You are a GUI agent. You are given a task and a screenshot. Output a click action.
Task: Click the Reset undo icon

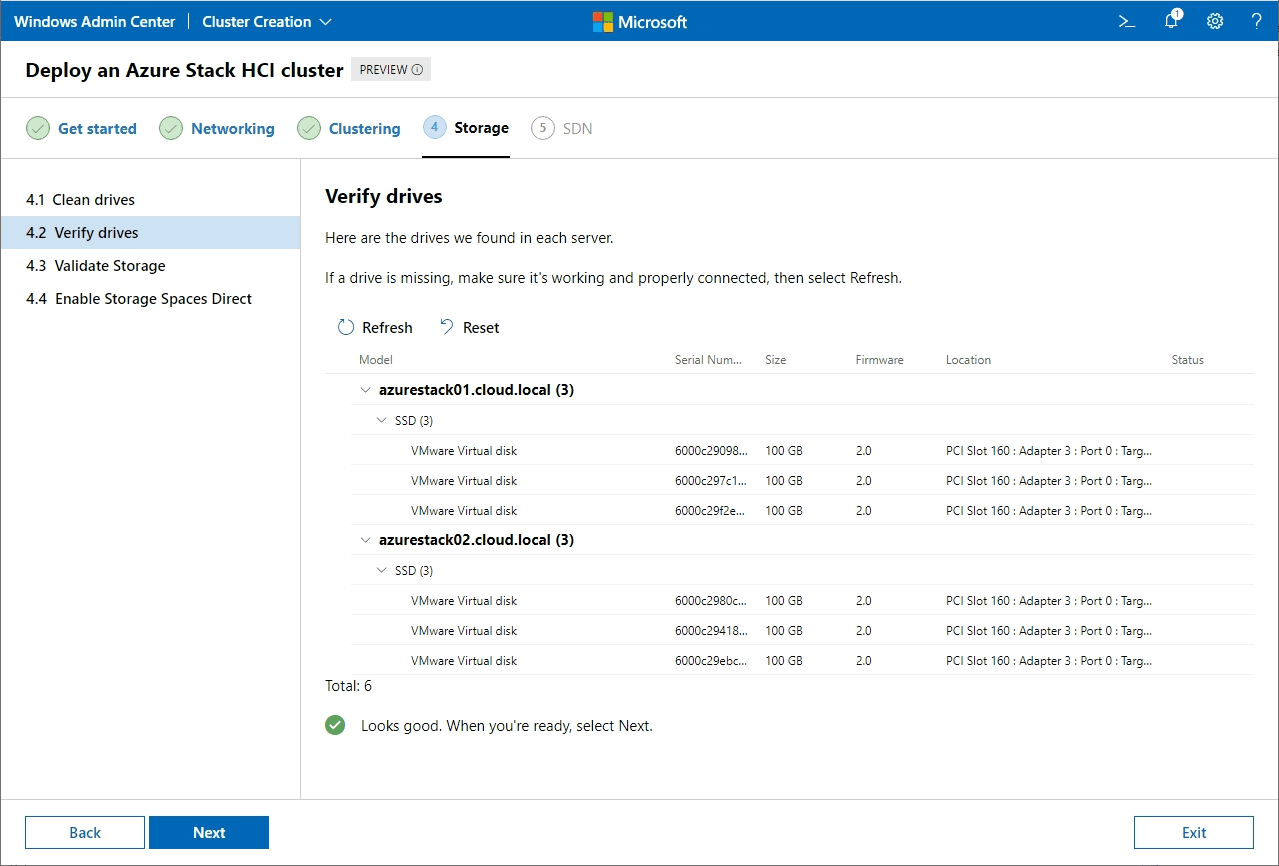click(446, 327)
